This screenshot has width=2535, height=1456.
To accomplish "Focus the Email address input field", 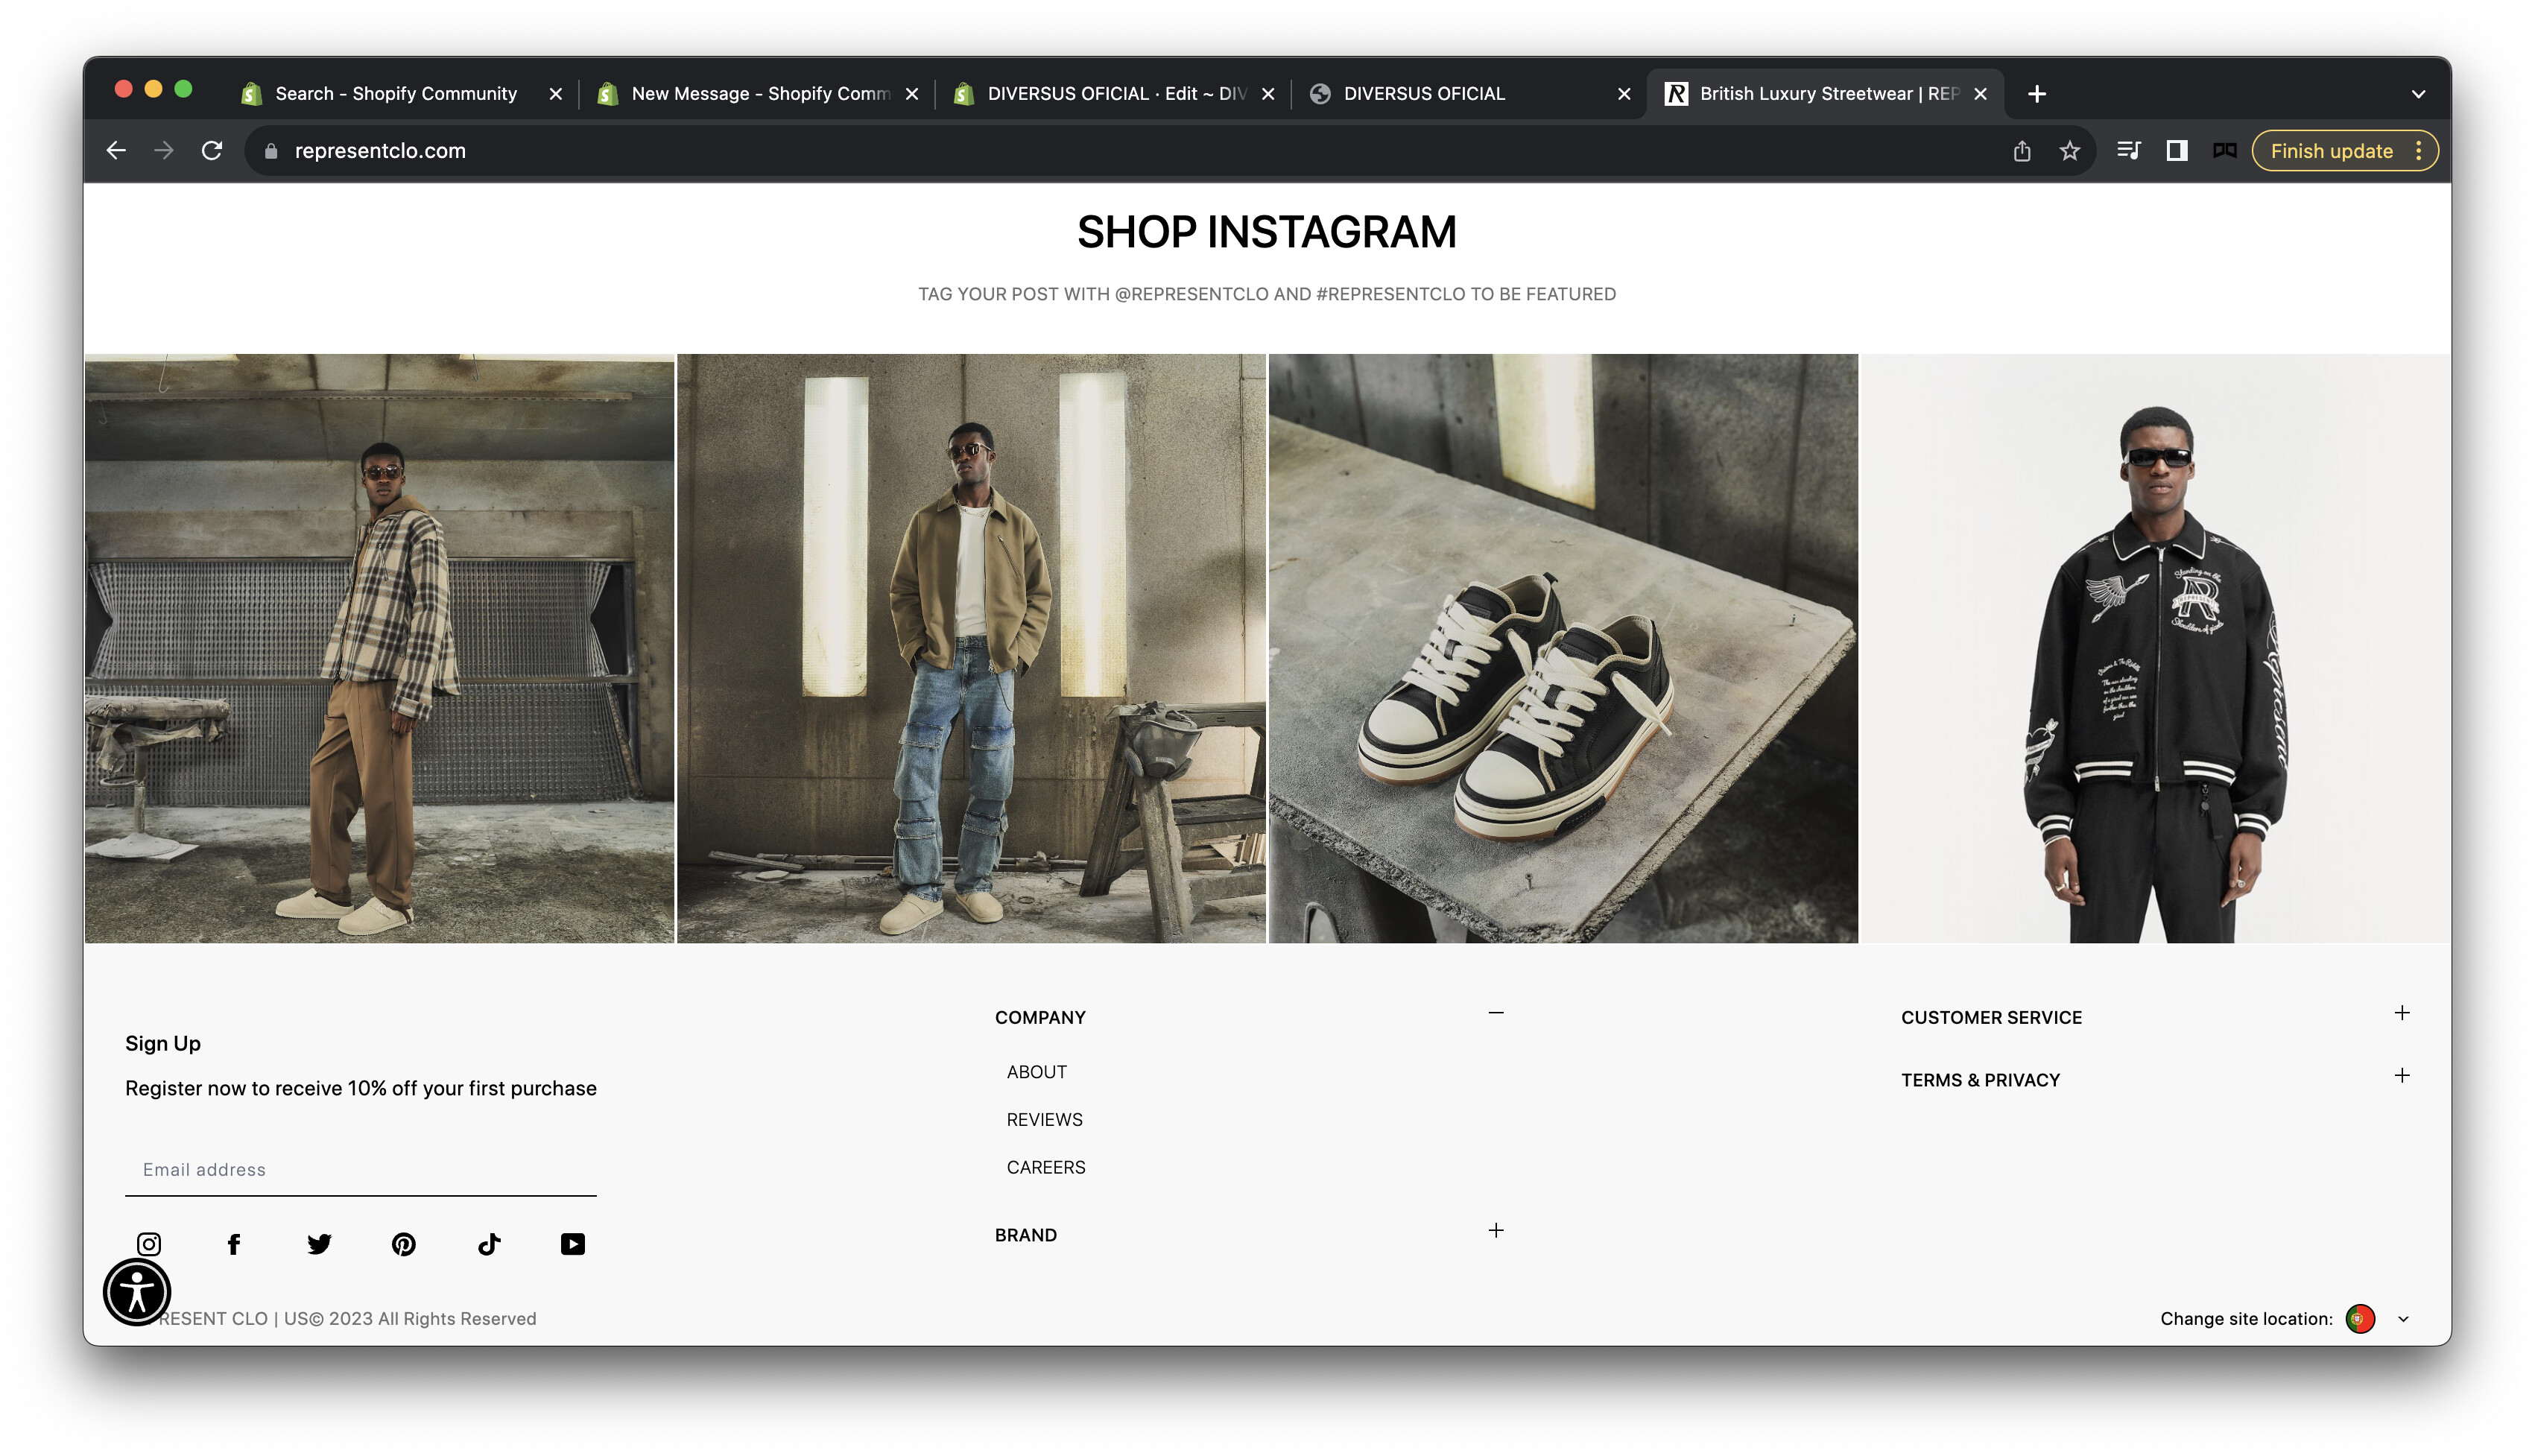I will (x=360, y=1170).
